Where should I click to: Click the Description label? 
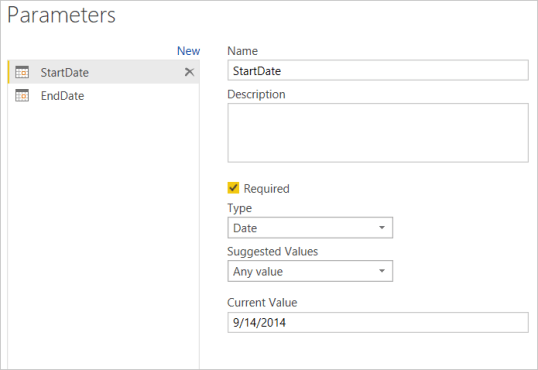pos(256,94)
